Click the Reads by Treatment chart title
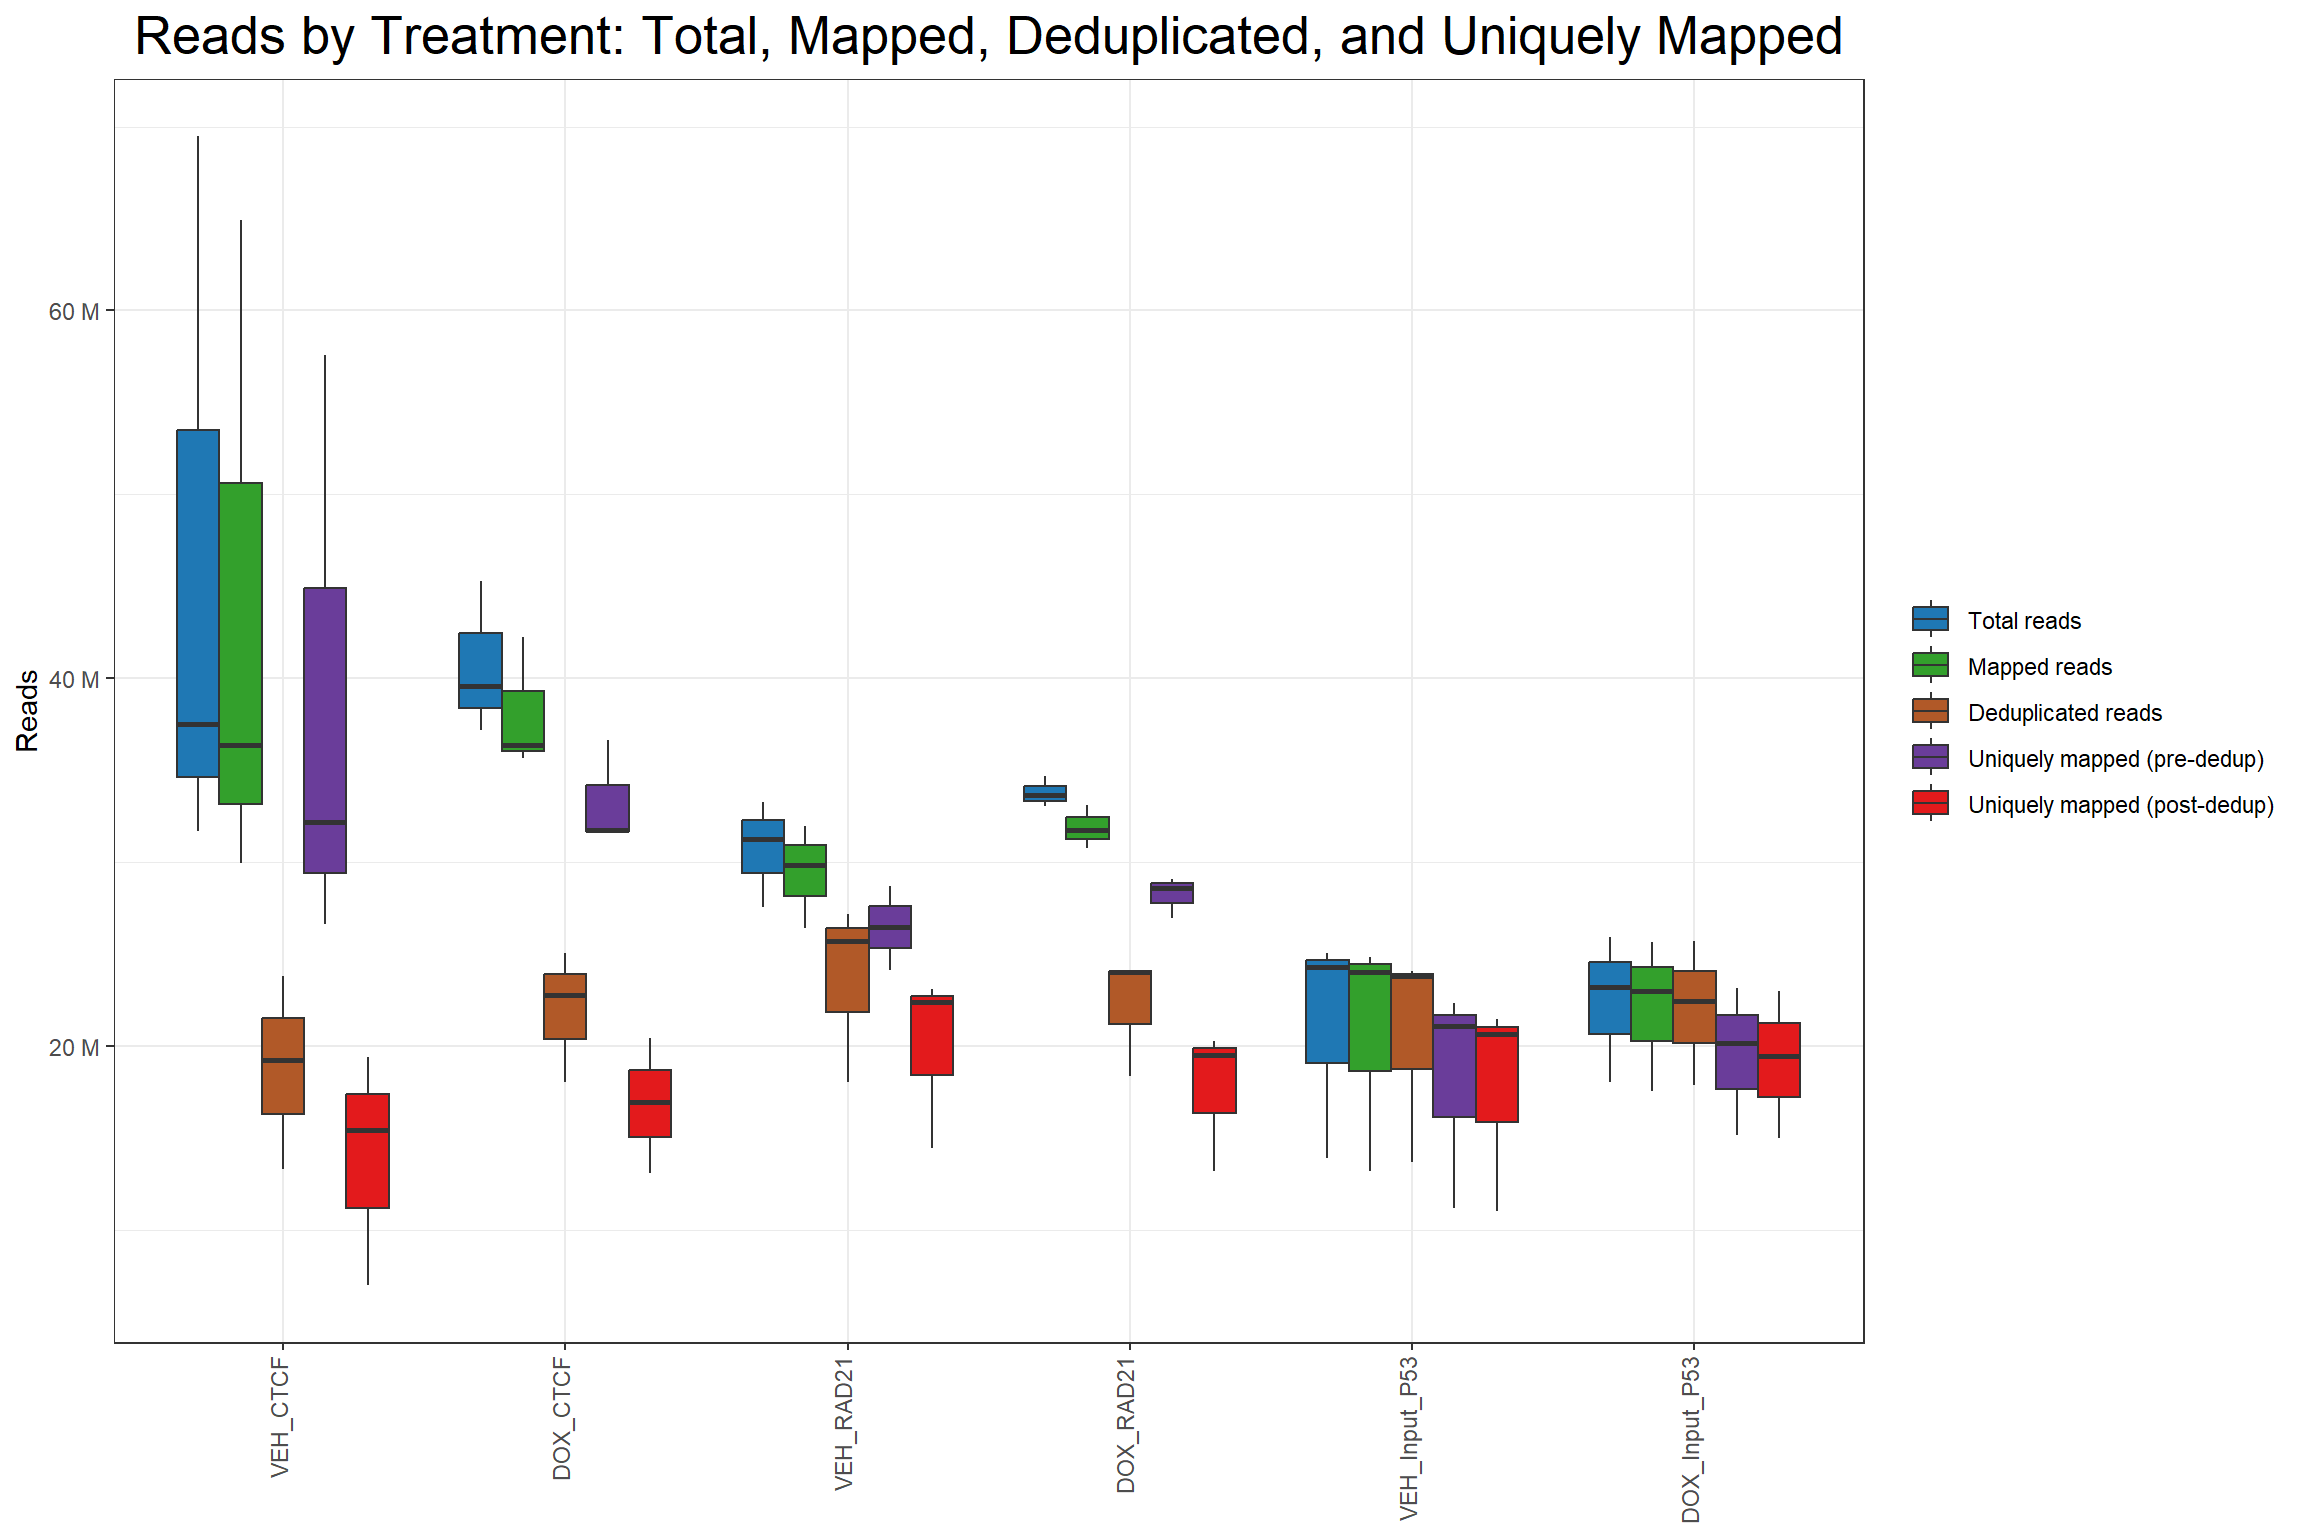Viewport: 2304px width, 1536px height. (x=988, y=37)
